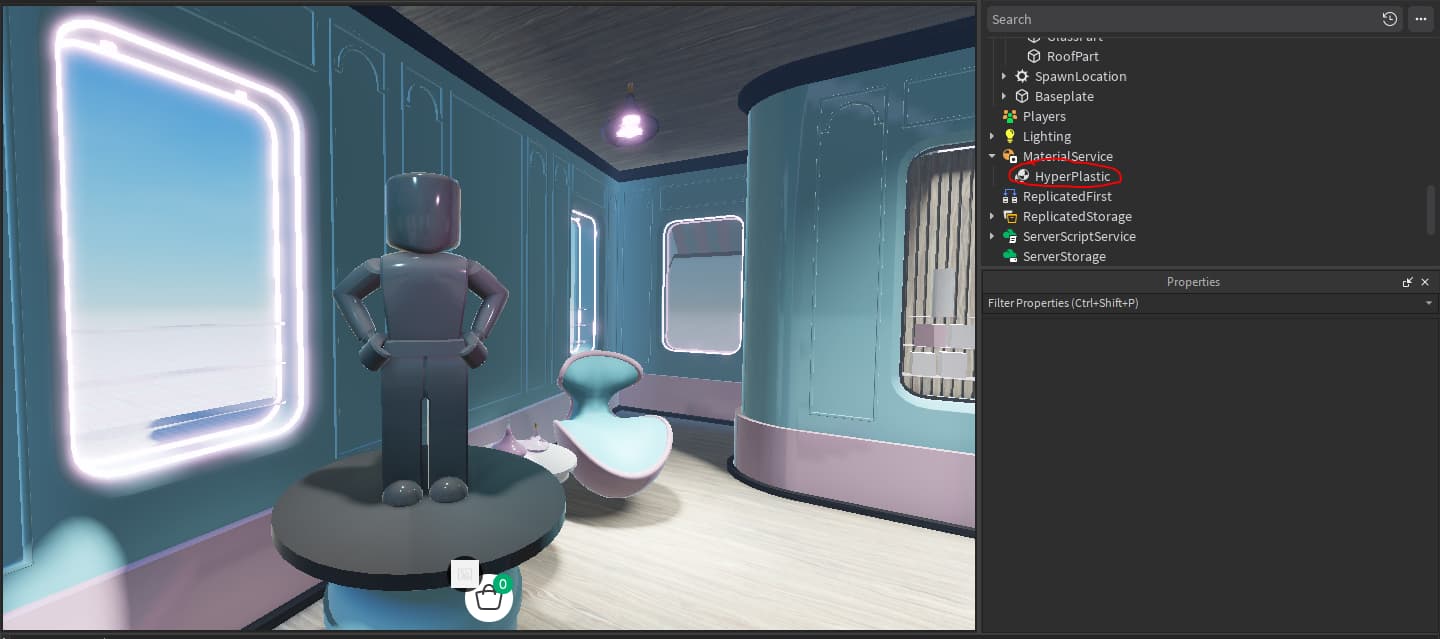Select the HyperPlastic material variant

click(x=1072, y=176)
